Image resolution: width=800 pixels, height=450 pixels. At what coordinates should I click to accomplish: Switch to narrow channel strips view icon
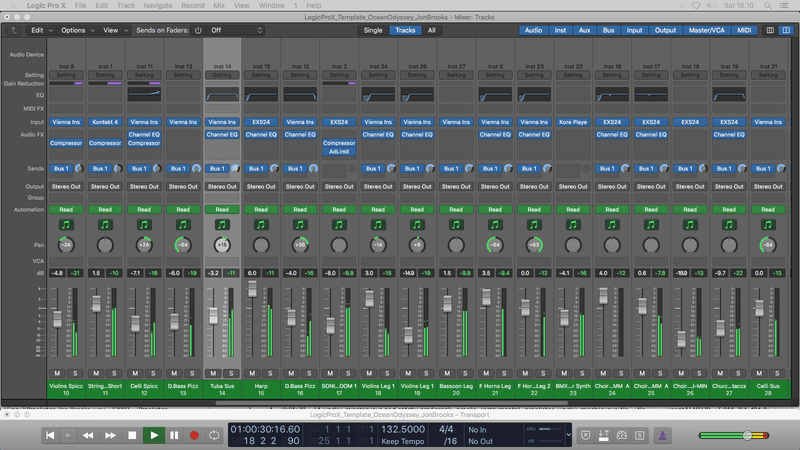point(770,30)
